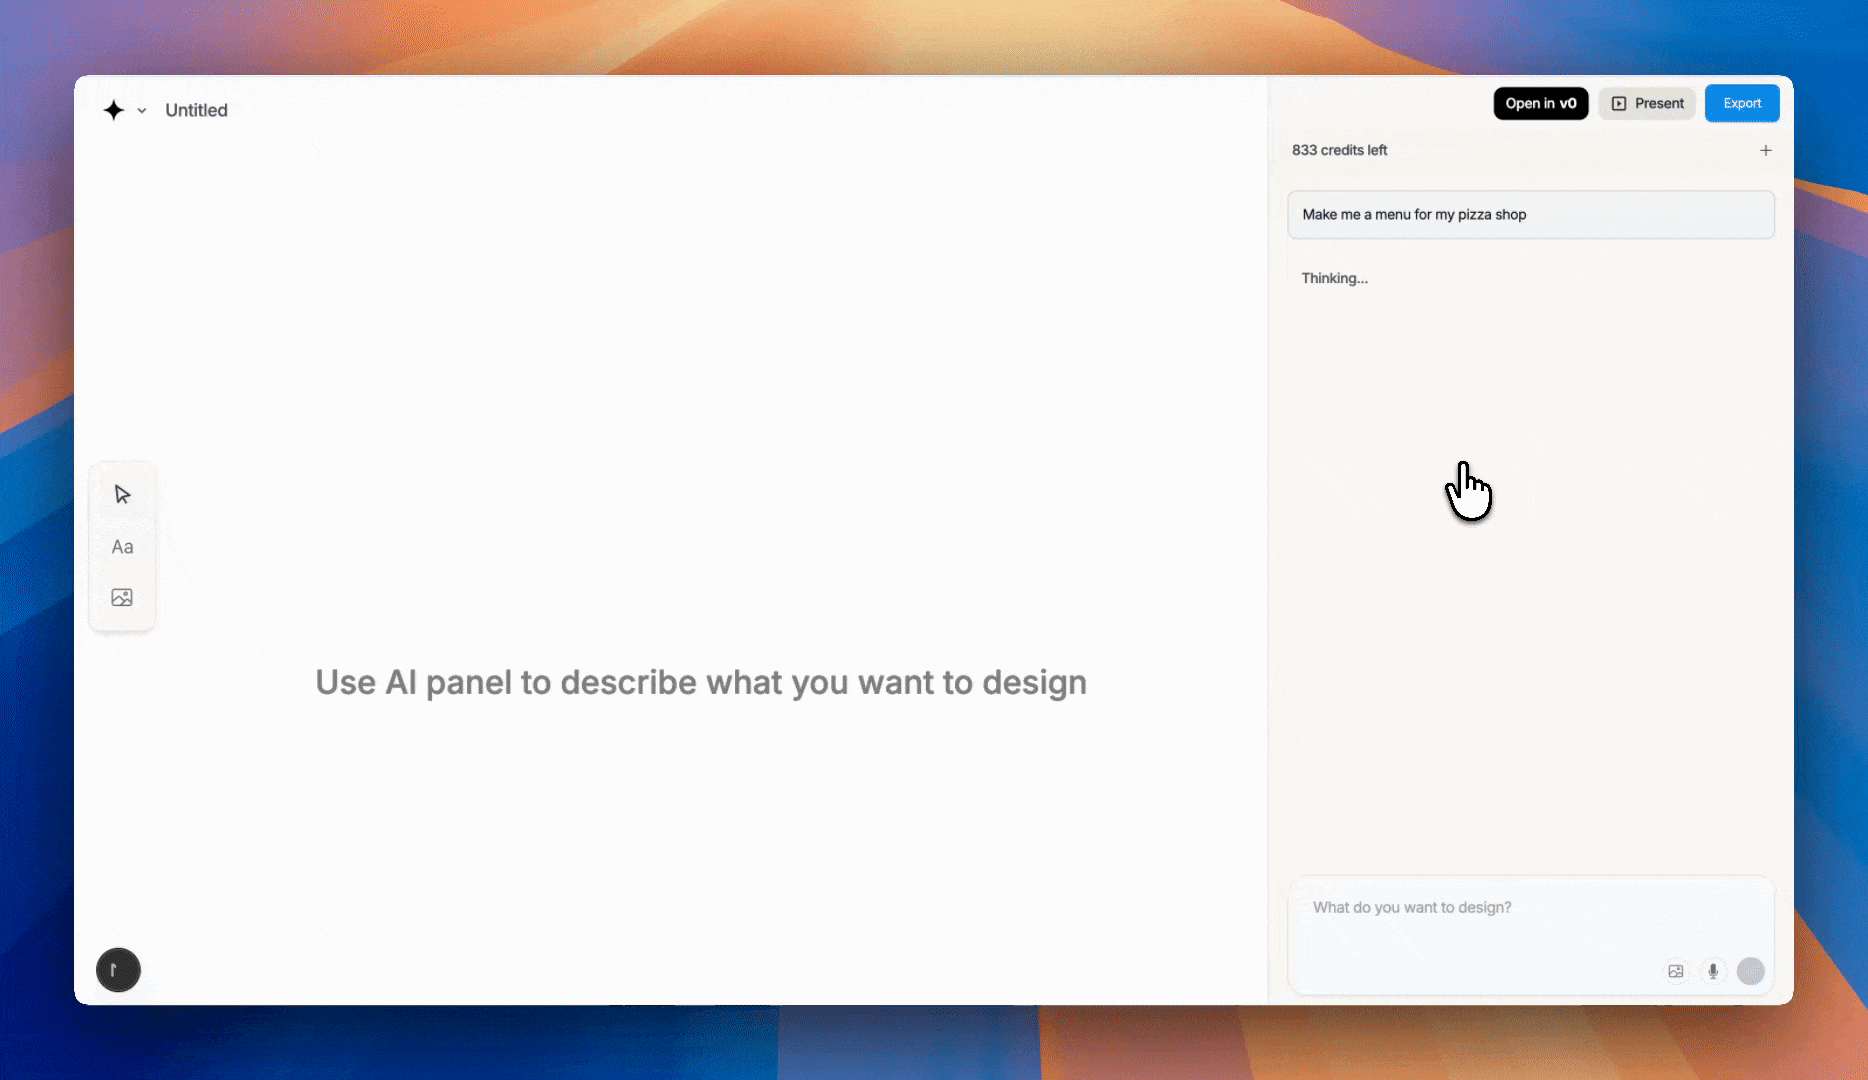
Task: Click the sparkle logo icon
Action: (114, 110)
